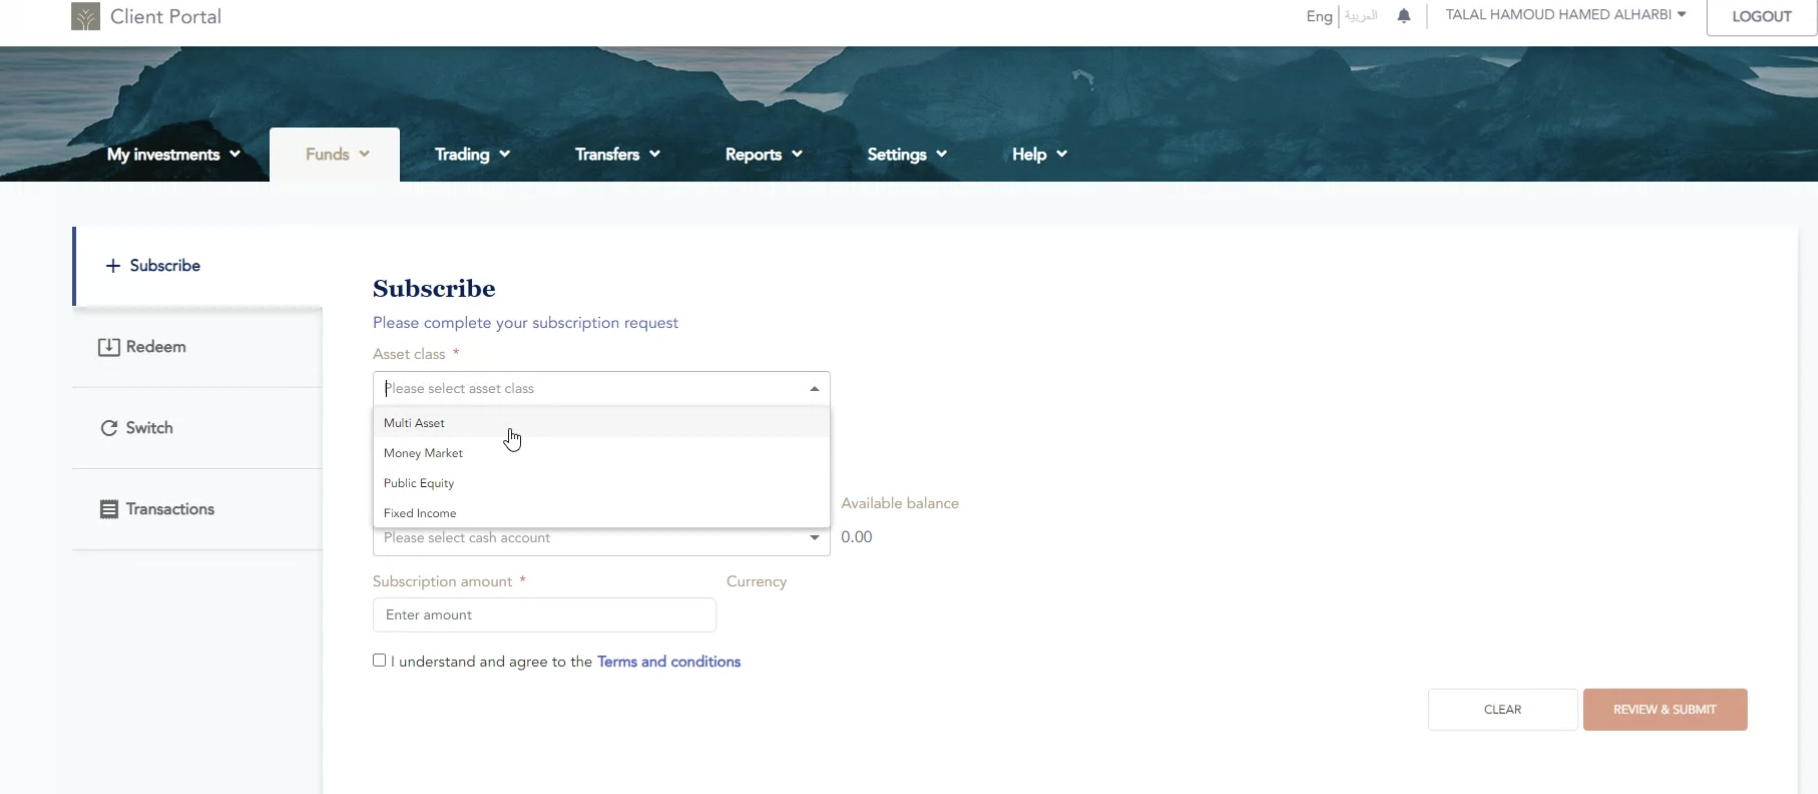1818x794 pixels.
Task: Click the Client Portal logo icon
Action: click(86, 16)
